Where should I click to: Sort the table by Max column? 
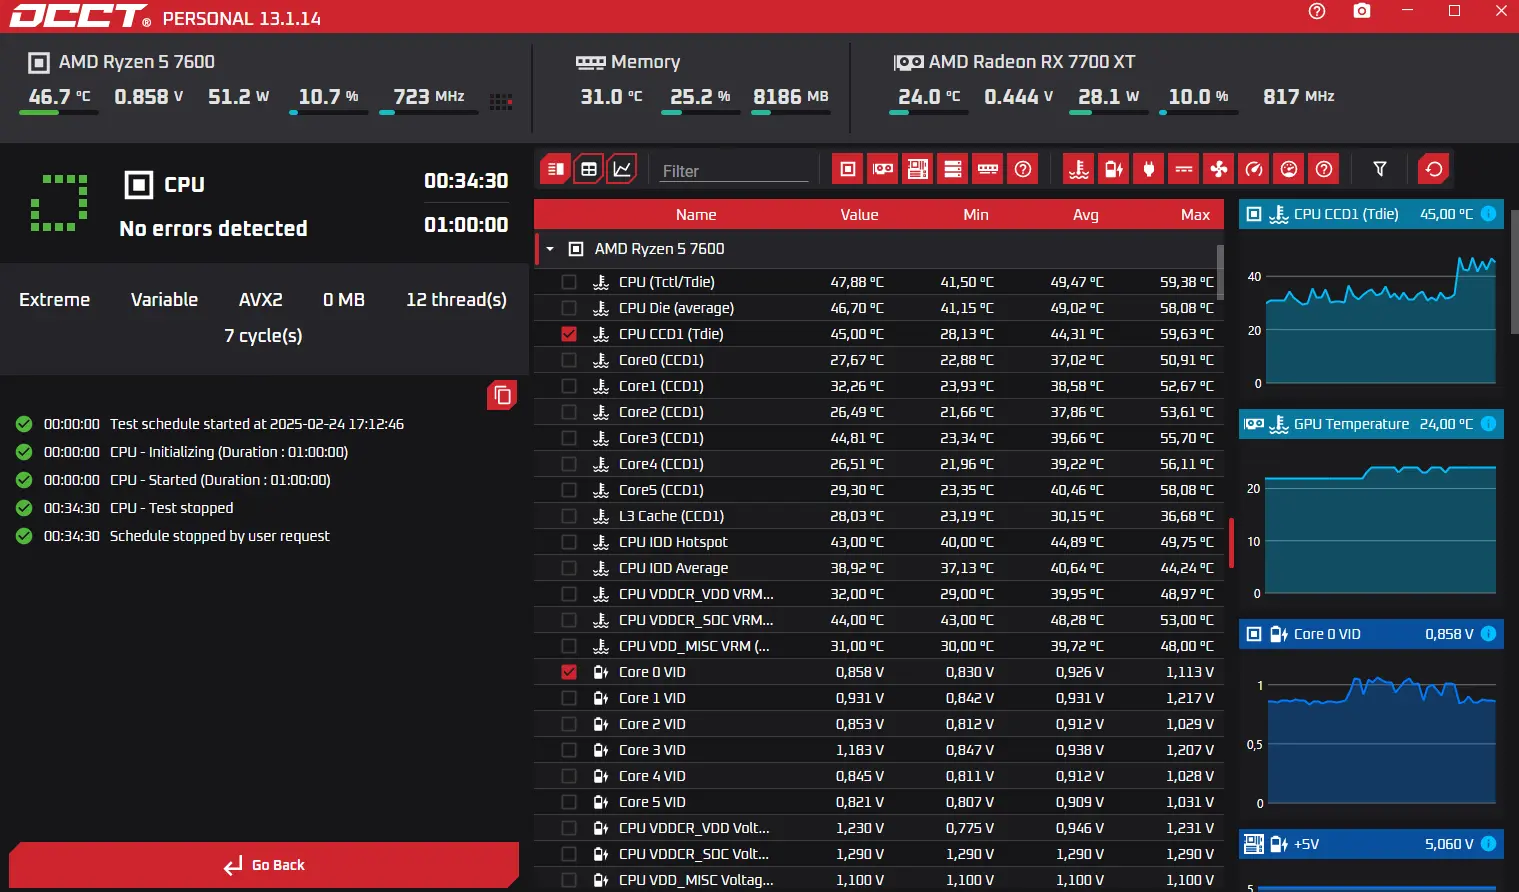[x=1195, y=215]
